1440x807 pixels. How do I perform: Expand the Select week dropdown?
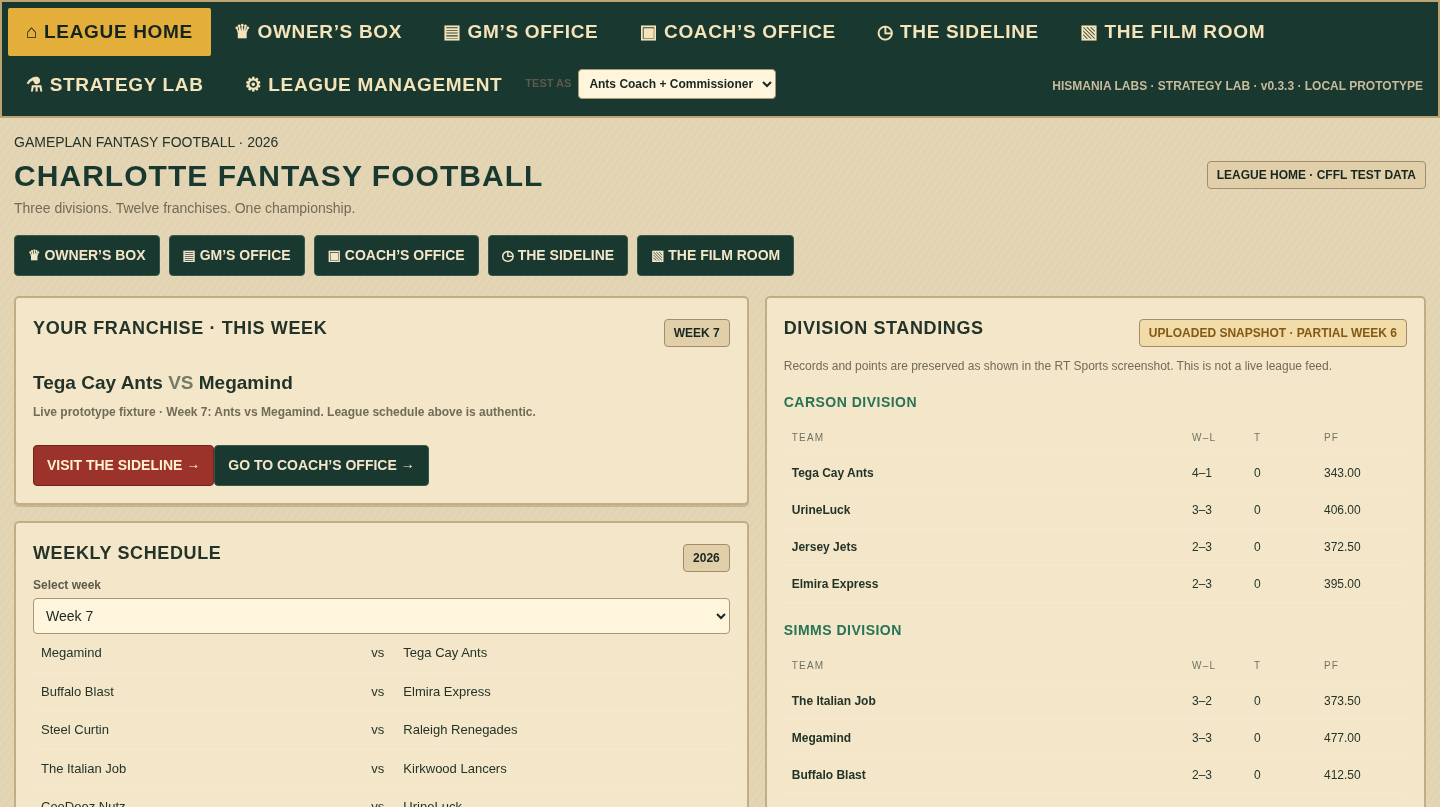pos(381,616)
